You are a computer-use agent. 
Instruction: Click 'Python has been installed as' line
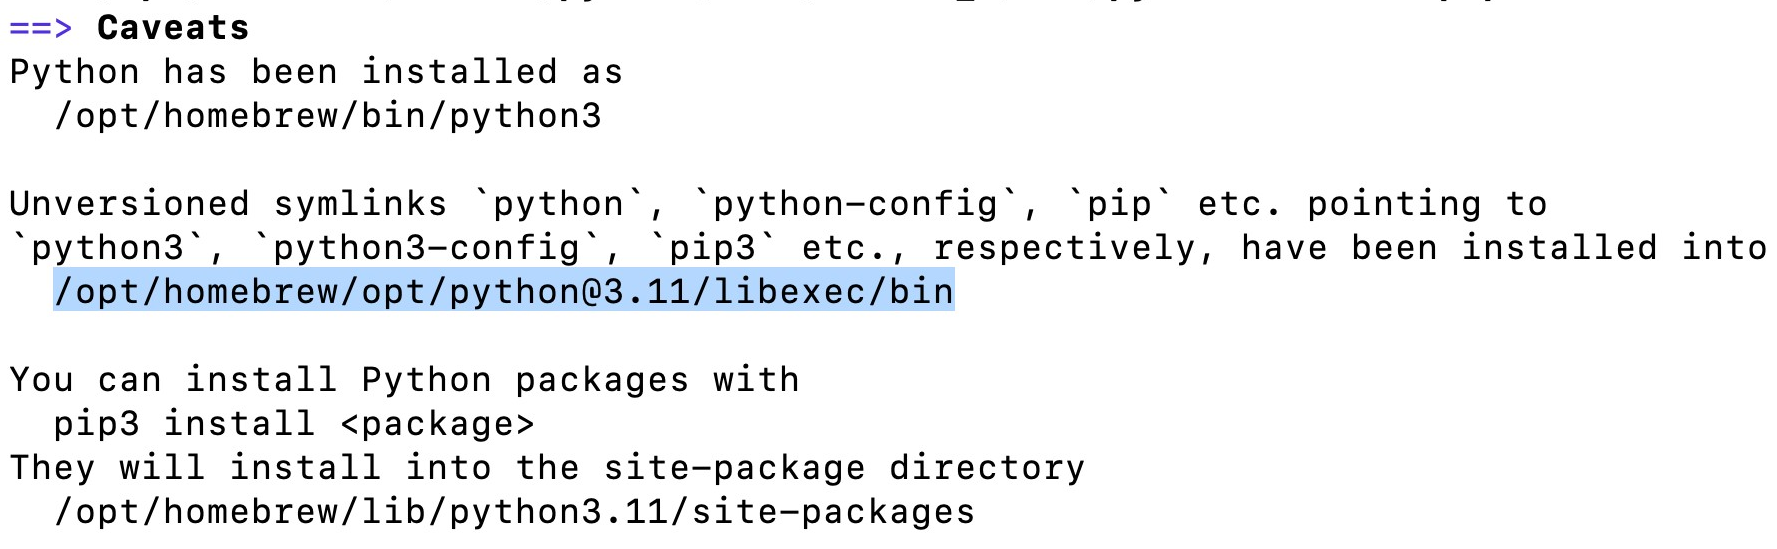coord(316,72)
